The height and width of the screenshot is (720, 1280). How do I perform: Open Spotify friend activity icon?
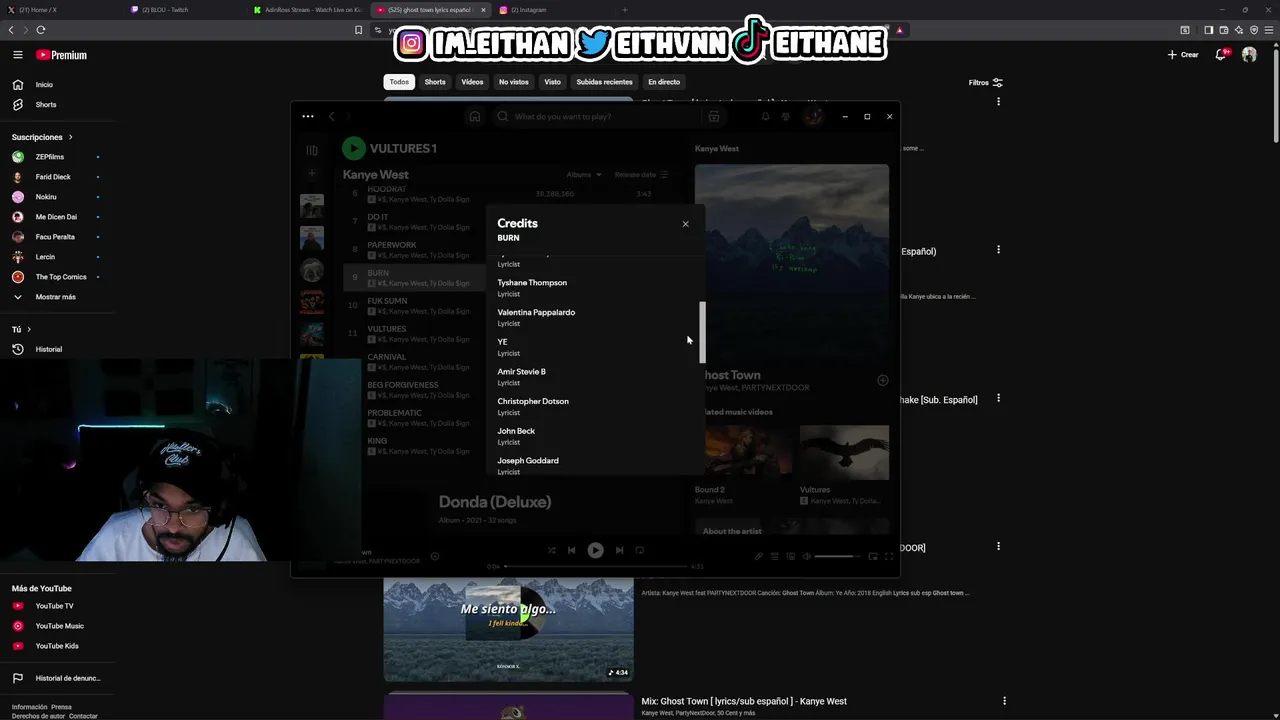(x=785, y=116)
